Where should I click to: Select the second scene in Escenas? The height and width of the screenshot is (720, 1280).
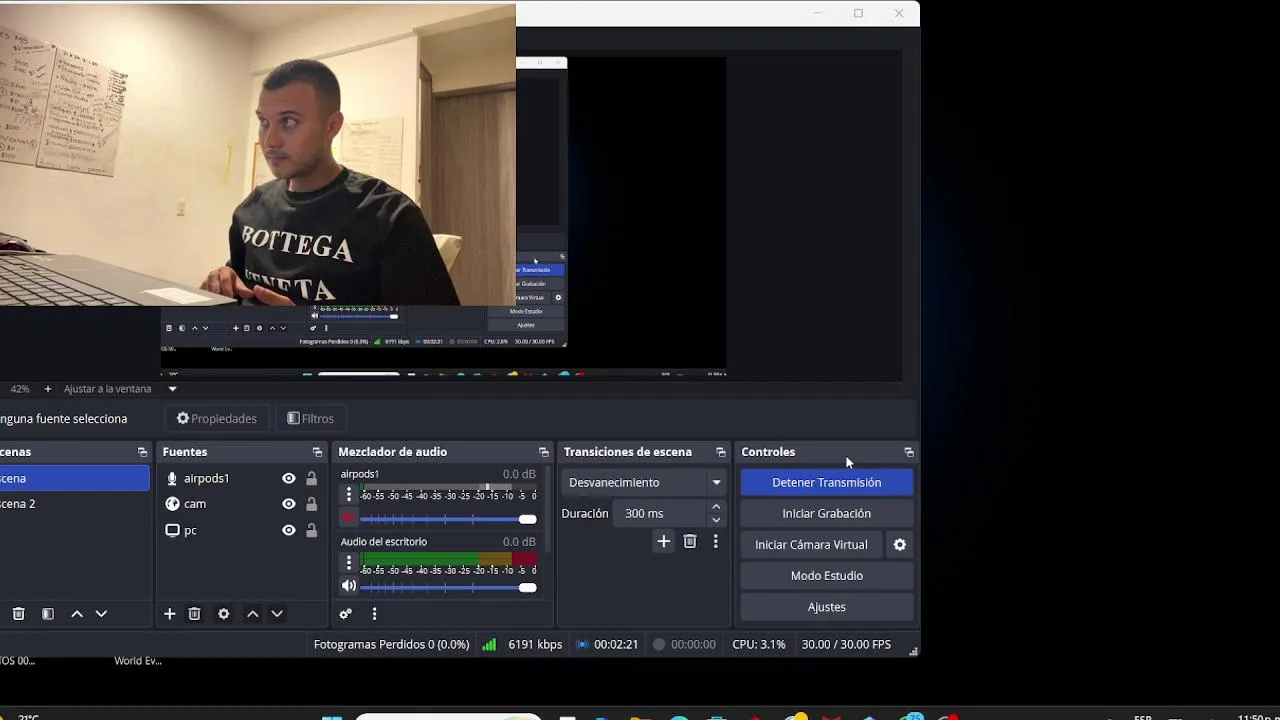(75, 504)
